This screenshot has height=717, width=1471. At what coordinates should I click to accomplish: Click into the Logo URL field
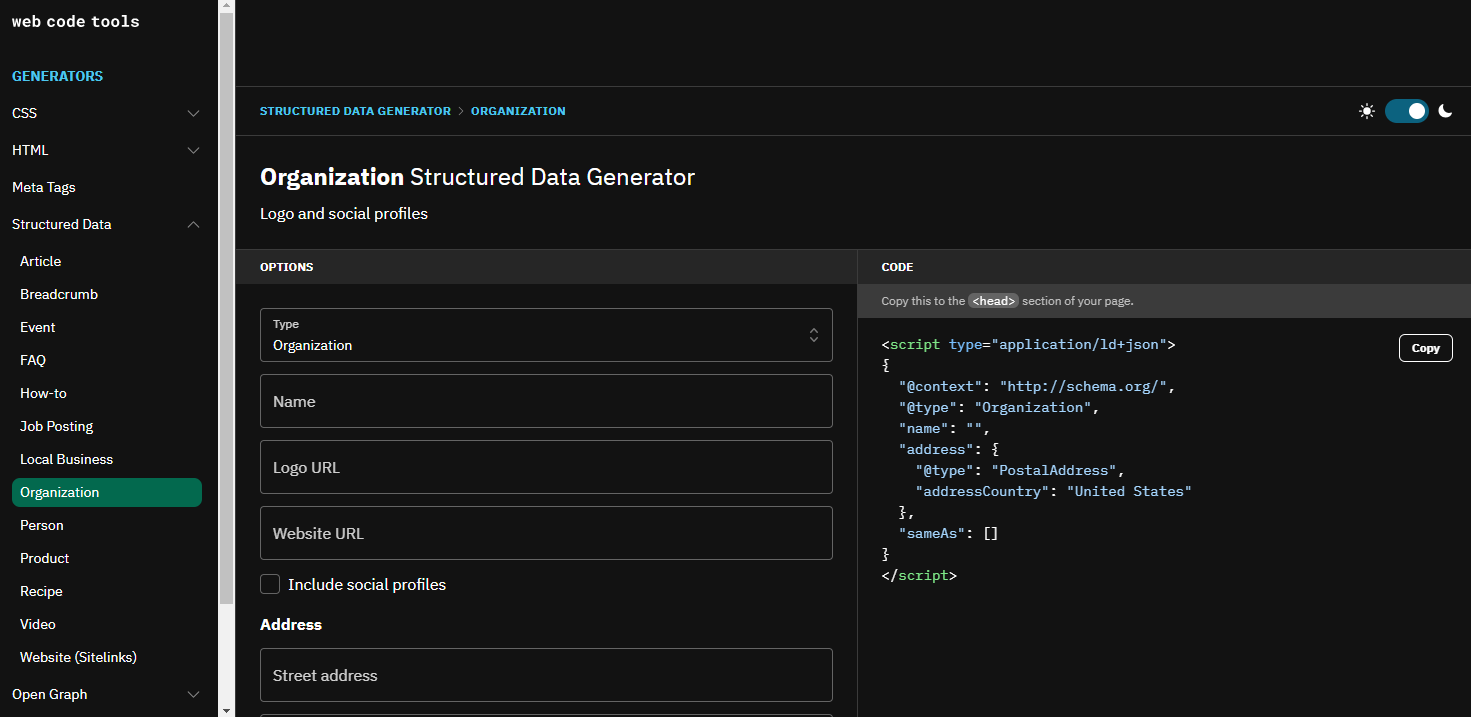546,467
